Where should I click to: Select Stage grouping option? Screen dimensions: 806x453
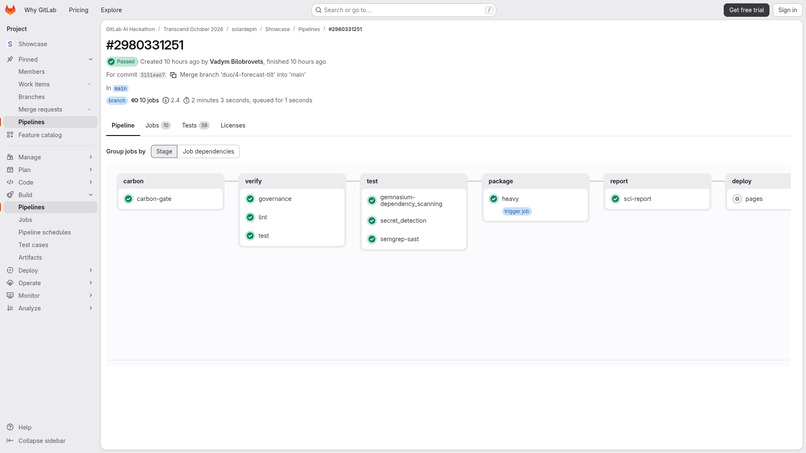point(164,152)
